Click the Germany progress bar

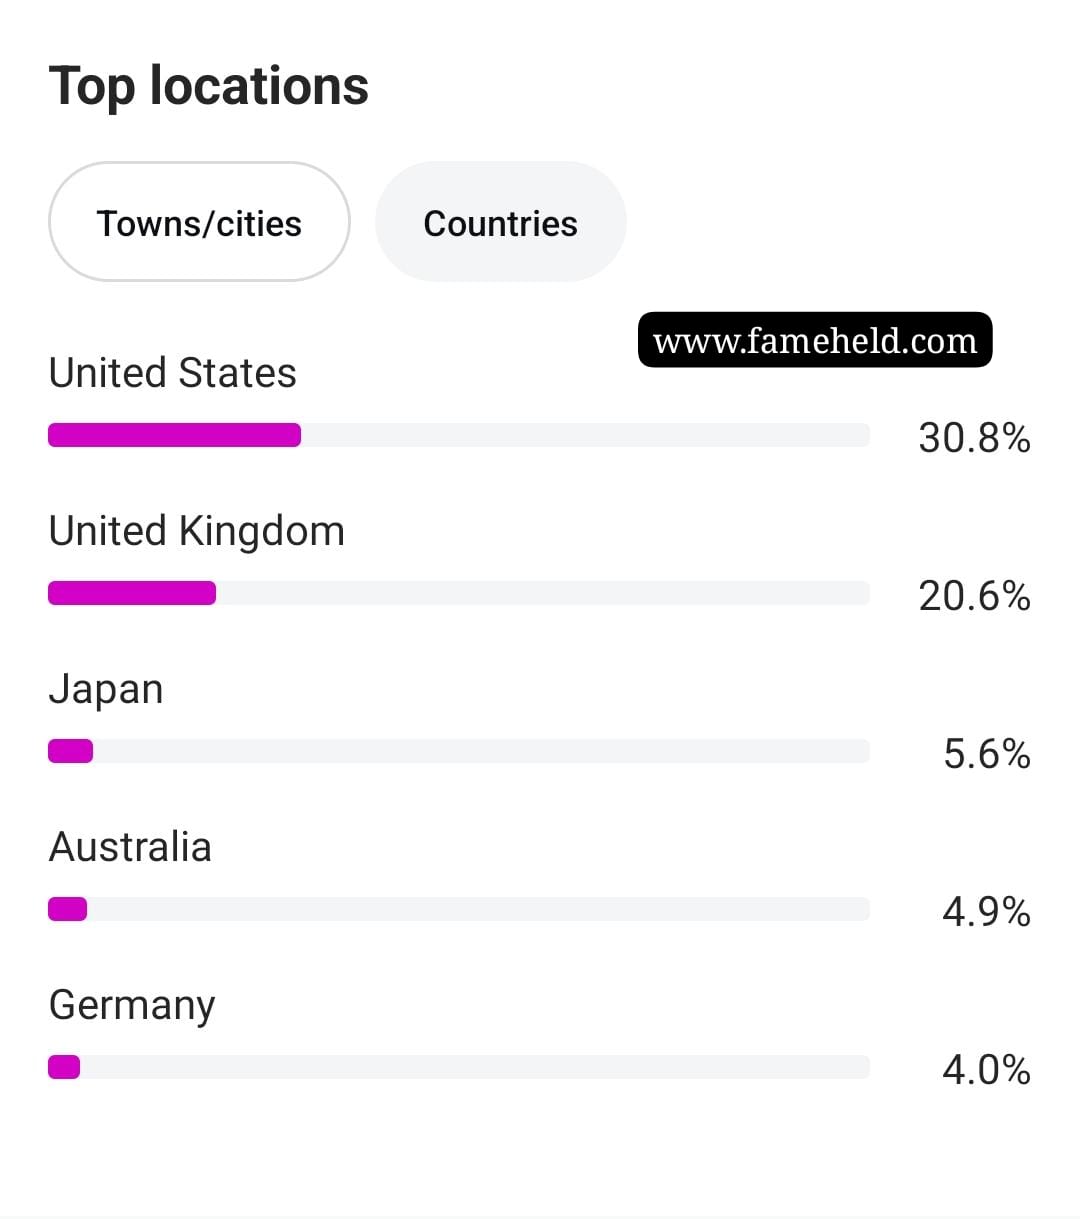[459, 1067]
